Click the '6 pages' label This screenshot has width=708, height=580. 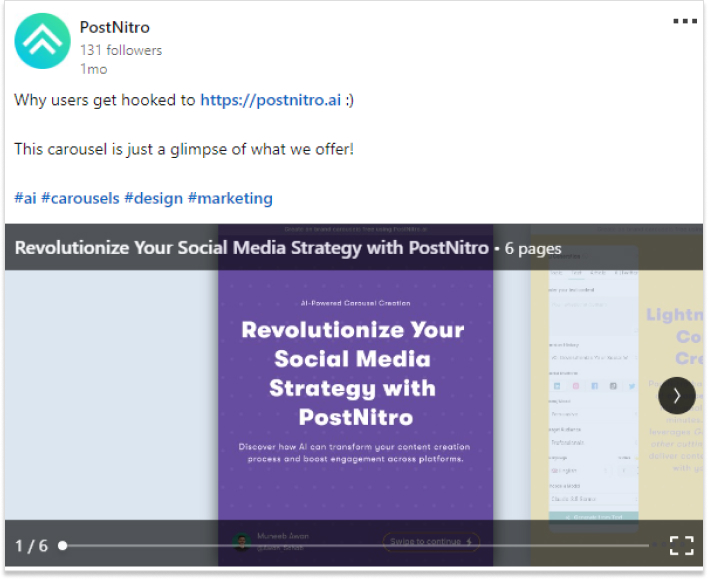pos(533,248)
